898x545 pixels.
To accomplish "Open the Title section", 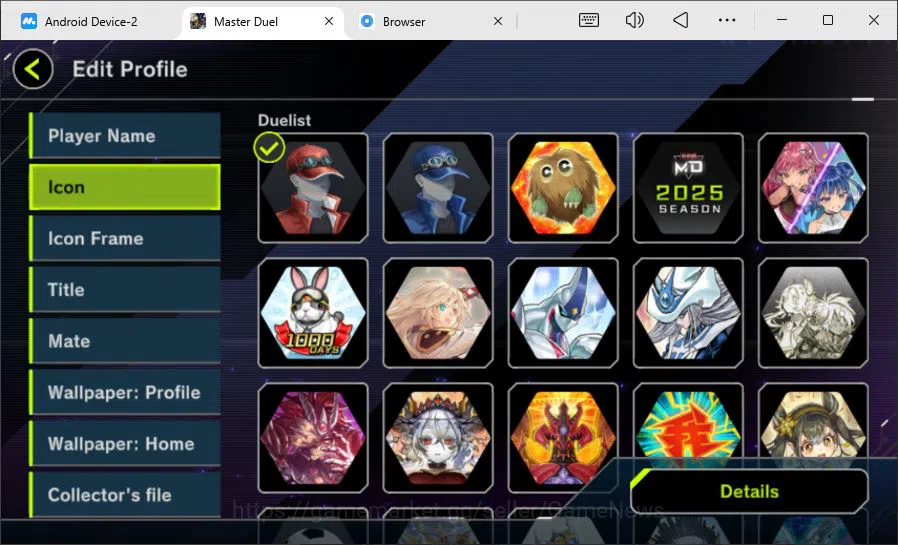I will coord(125,290).
